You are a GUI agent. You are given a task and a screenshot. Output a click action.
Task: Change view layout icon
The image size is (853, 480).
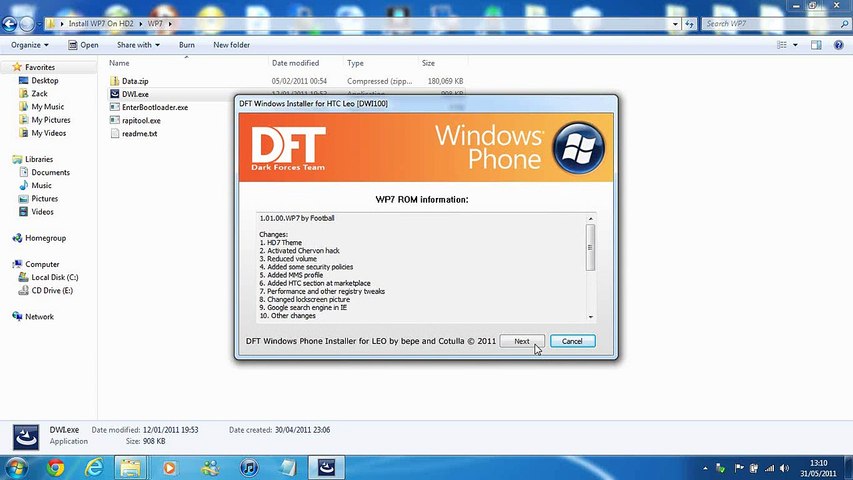pos(782,45)
